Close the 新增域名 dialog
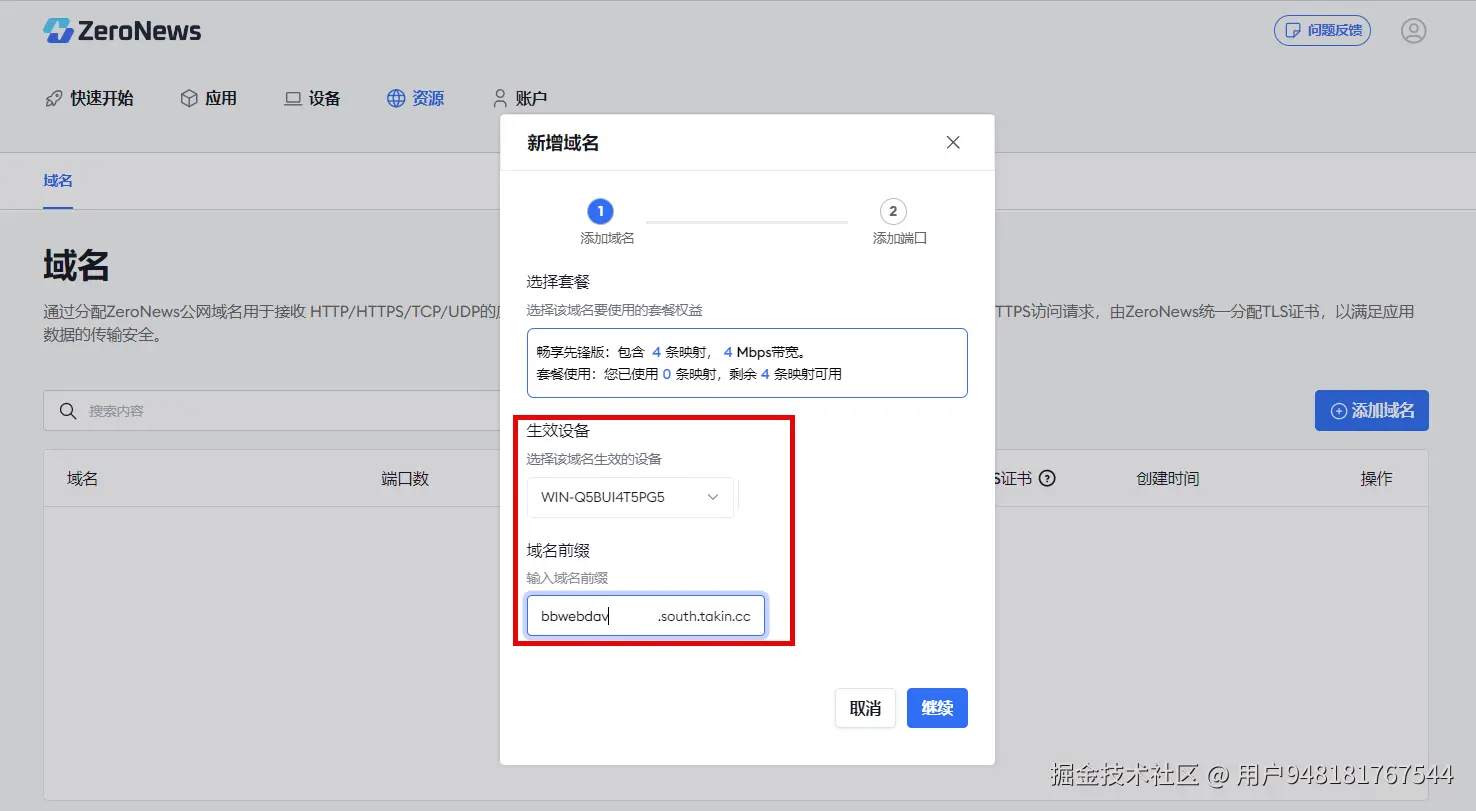The height and width of the screenshot is (811, 1476). 953,143
